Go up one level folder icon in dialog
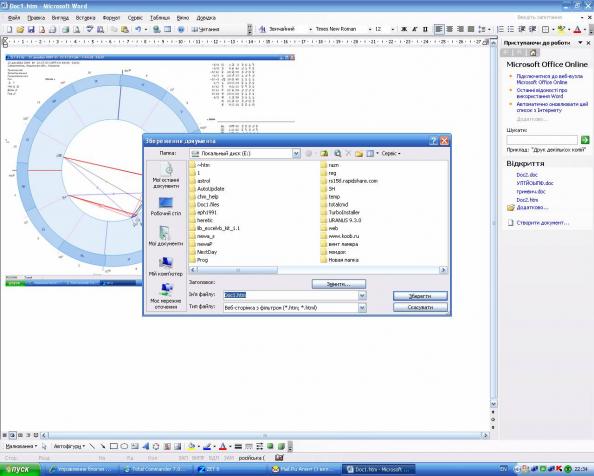The height and width of the screenshot is (476, 594). coord(324,153)
